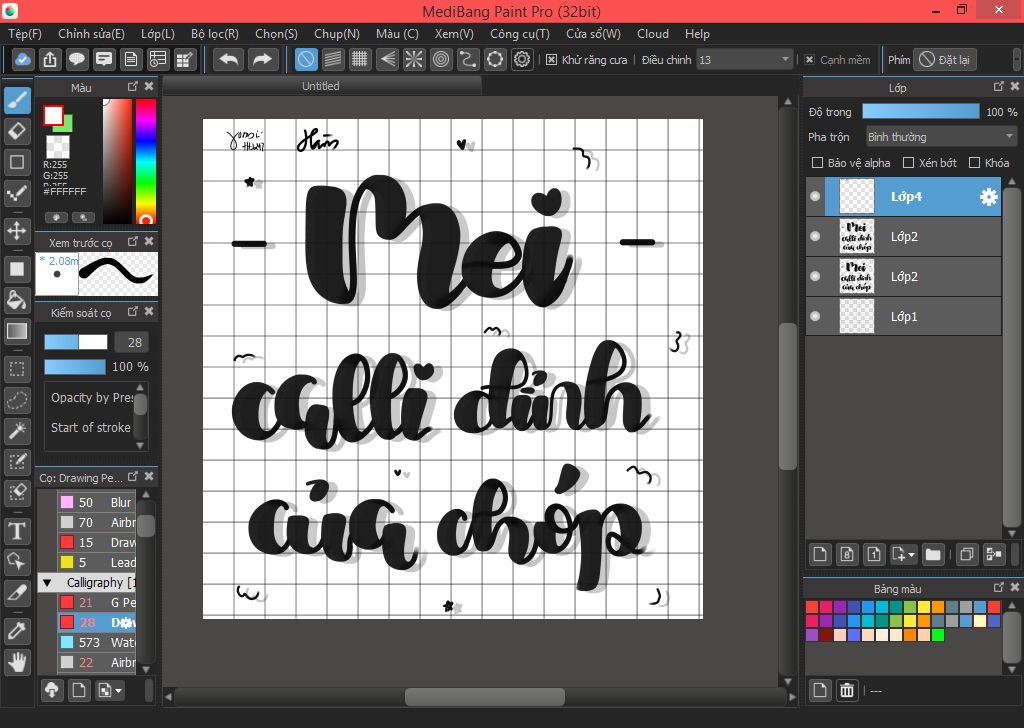Open settings gear for layer Lớp4
This screenshot has width=1024, height=728.
[989, 197]
